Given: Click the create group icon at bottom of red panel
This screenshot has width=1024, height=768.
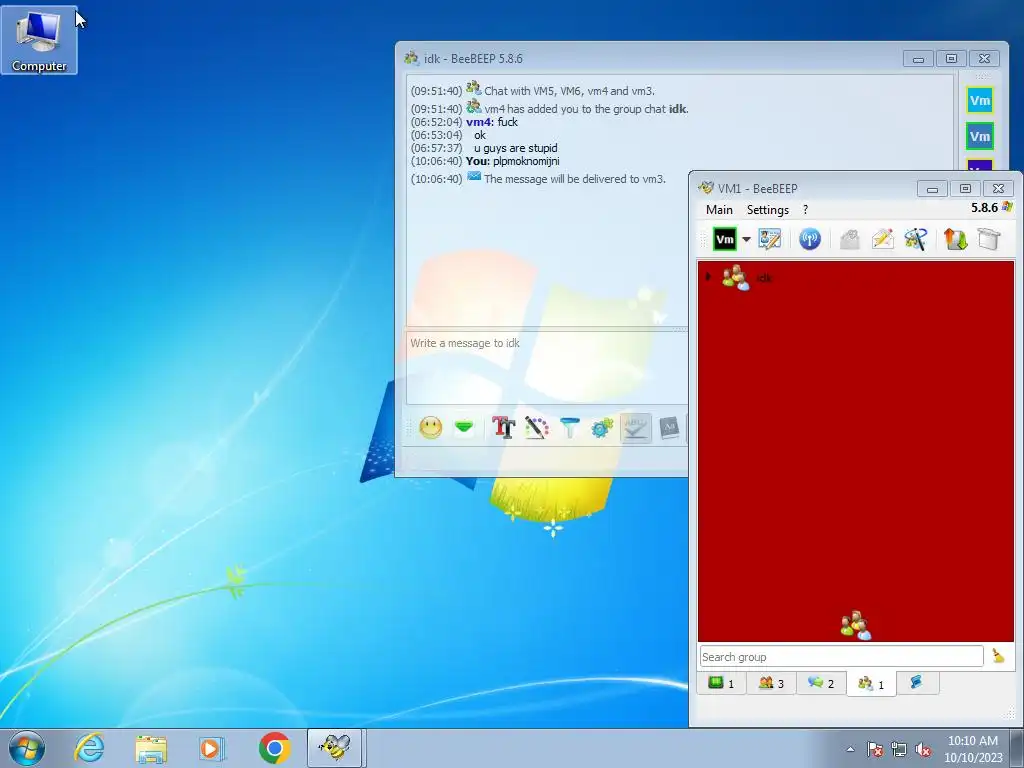Looking at the screenshot, I should [856, 626].
